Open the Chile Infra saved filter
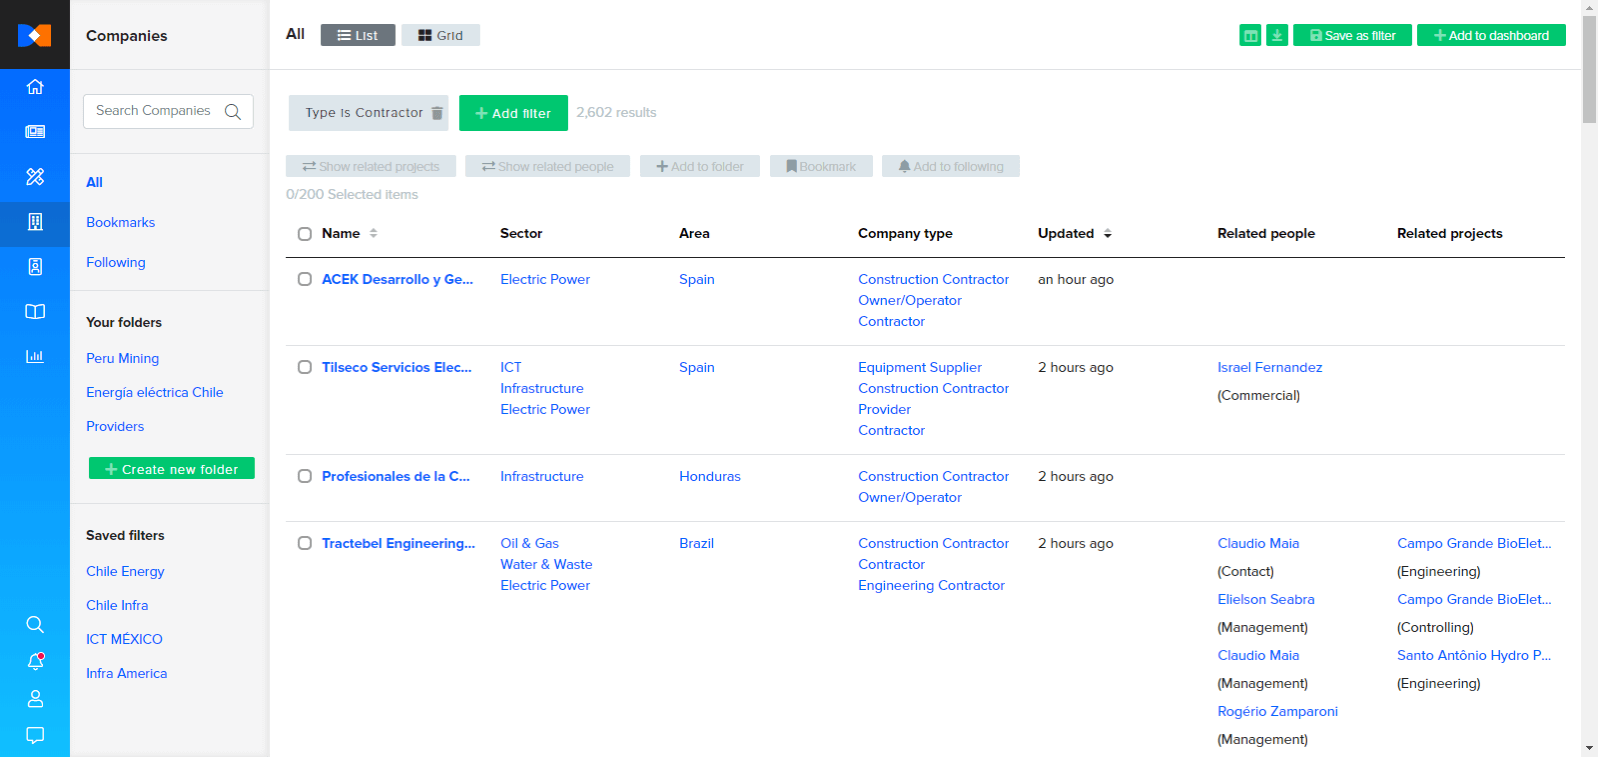Image resolution: width=1598 pixels, height=758 pixels. coord(117,605)
